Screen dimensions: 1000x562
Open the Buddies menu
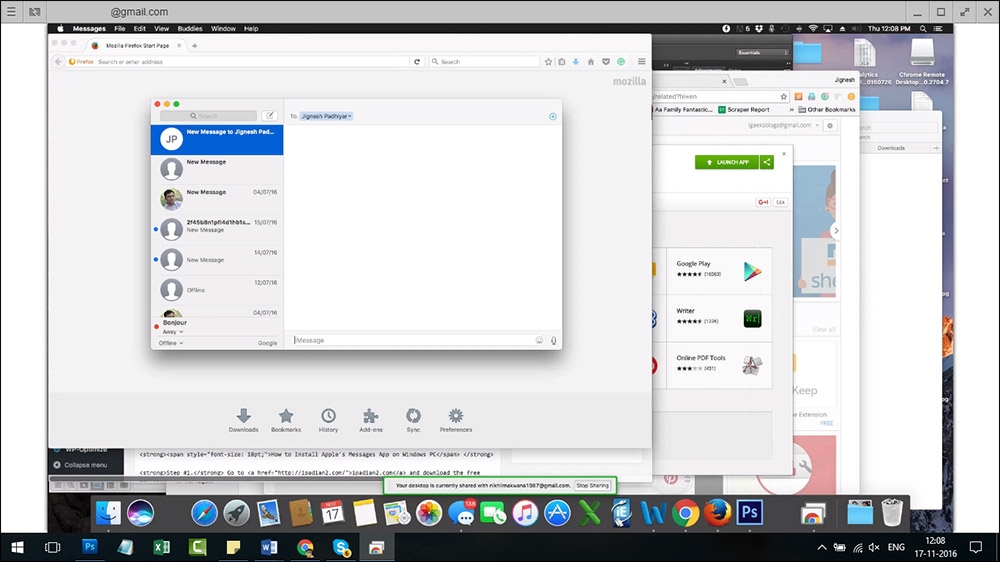click(190, 29)
